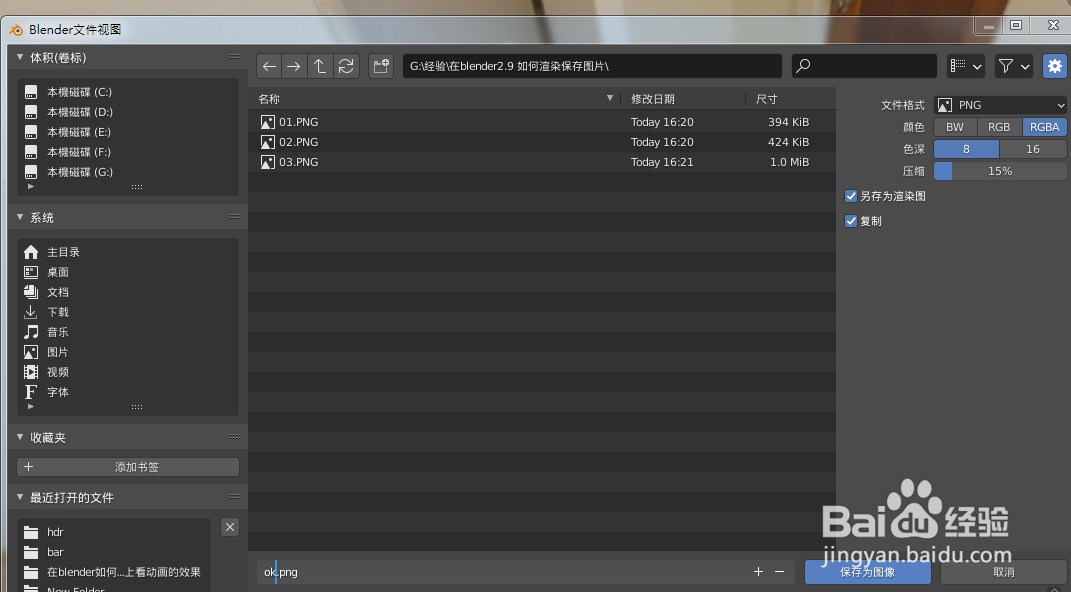Decrement filename number with minus

779,572
